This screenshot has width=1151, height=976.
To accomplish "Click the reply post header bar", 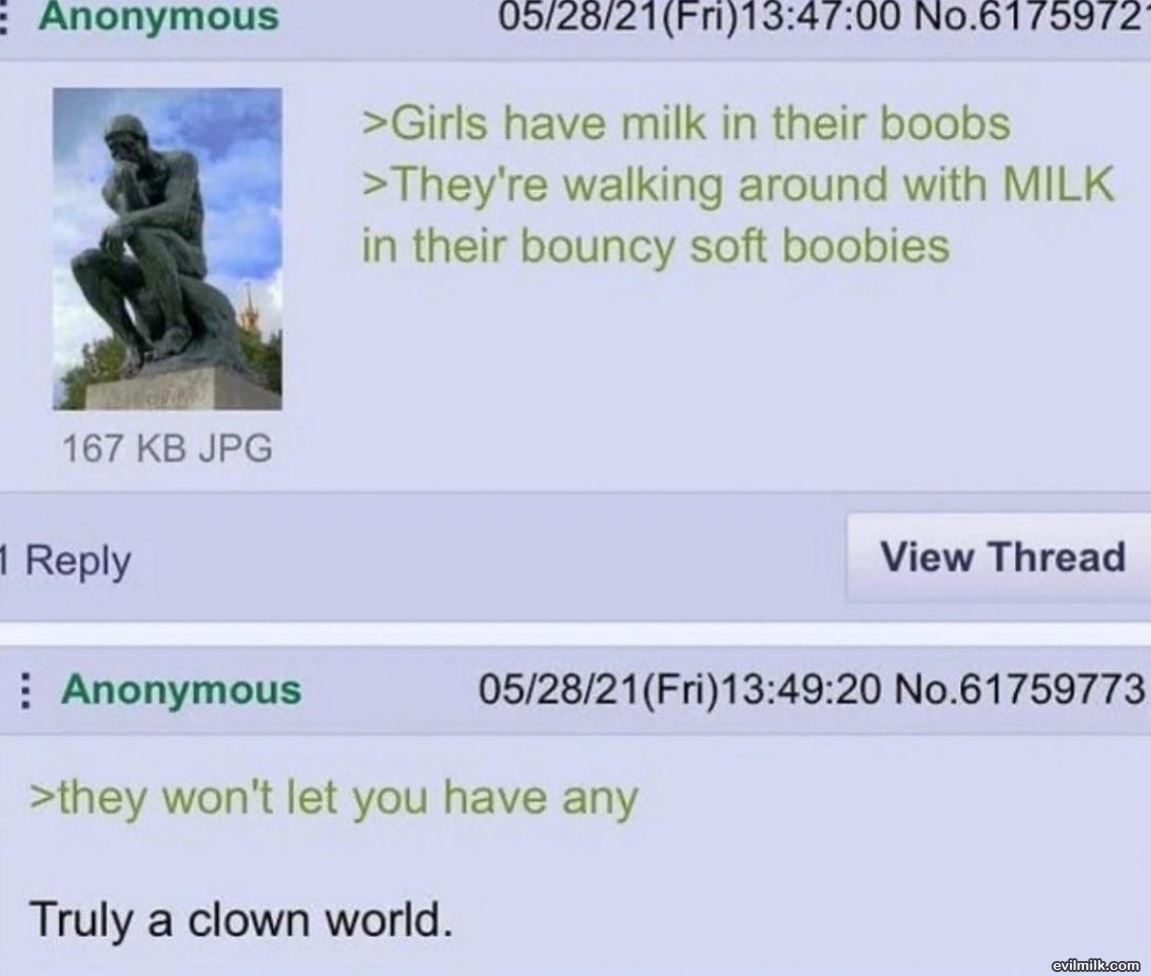I will tap(576, 690).
